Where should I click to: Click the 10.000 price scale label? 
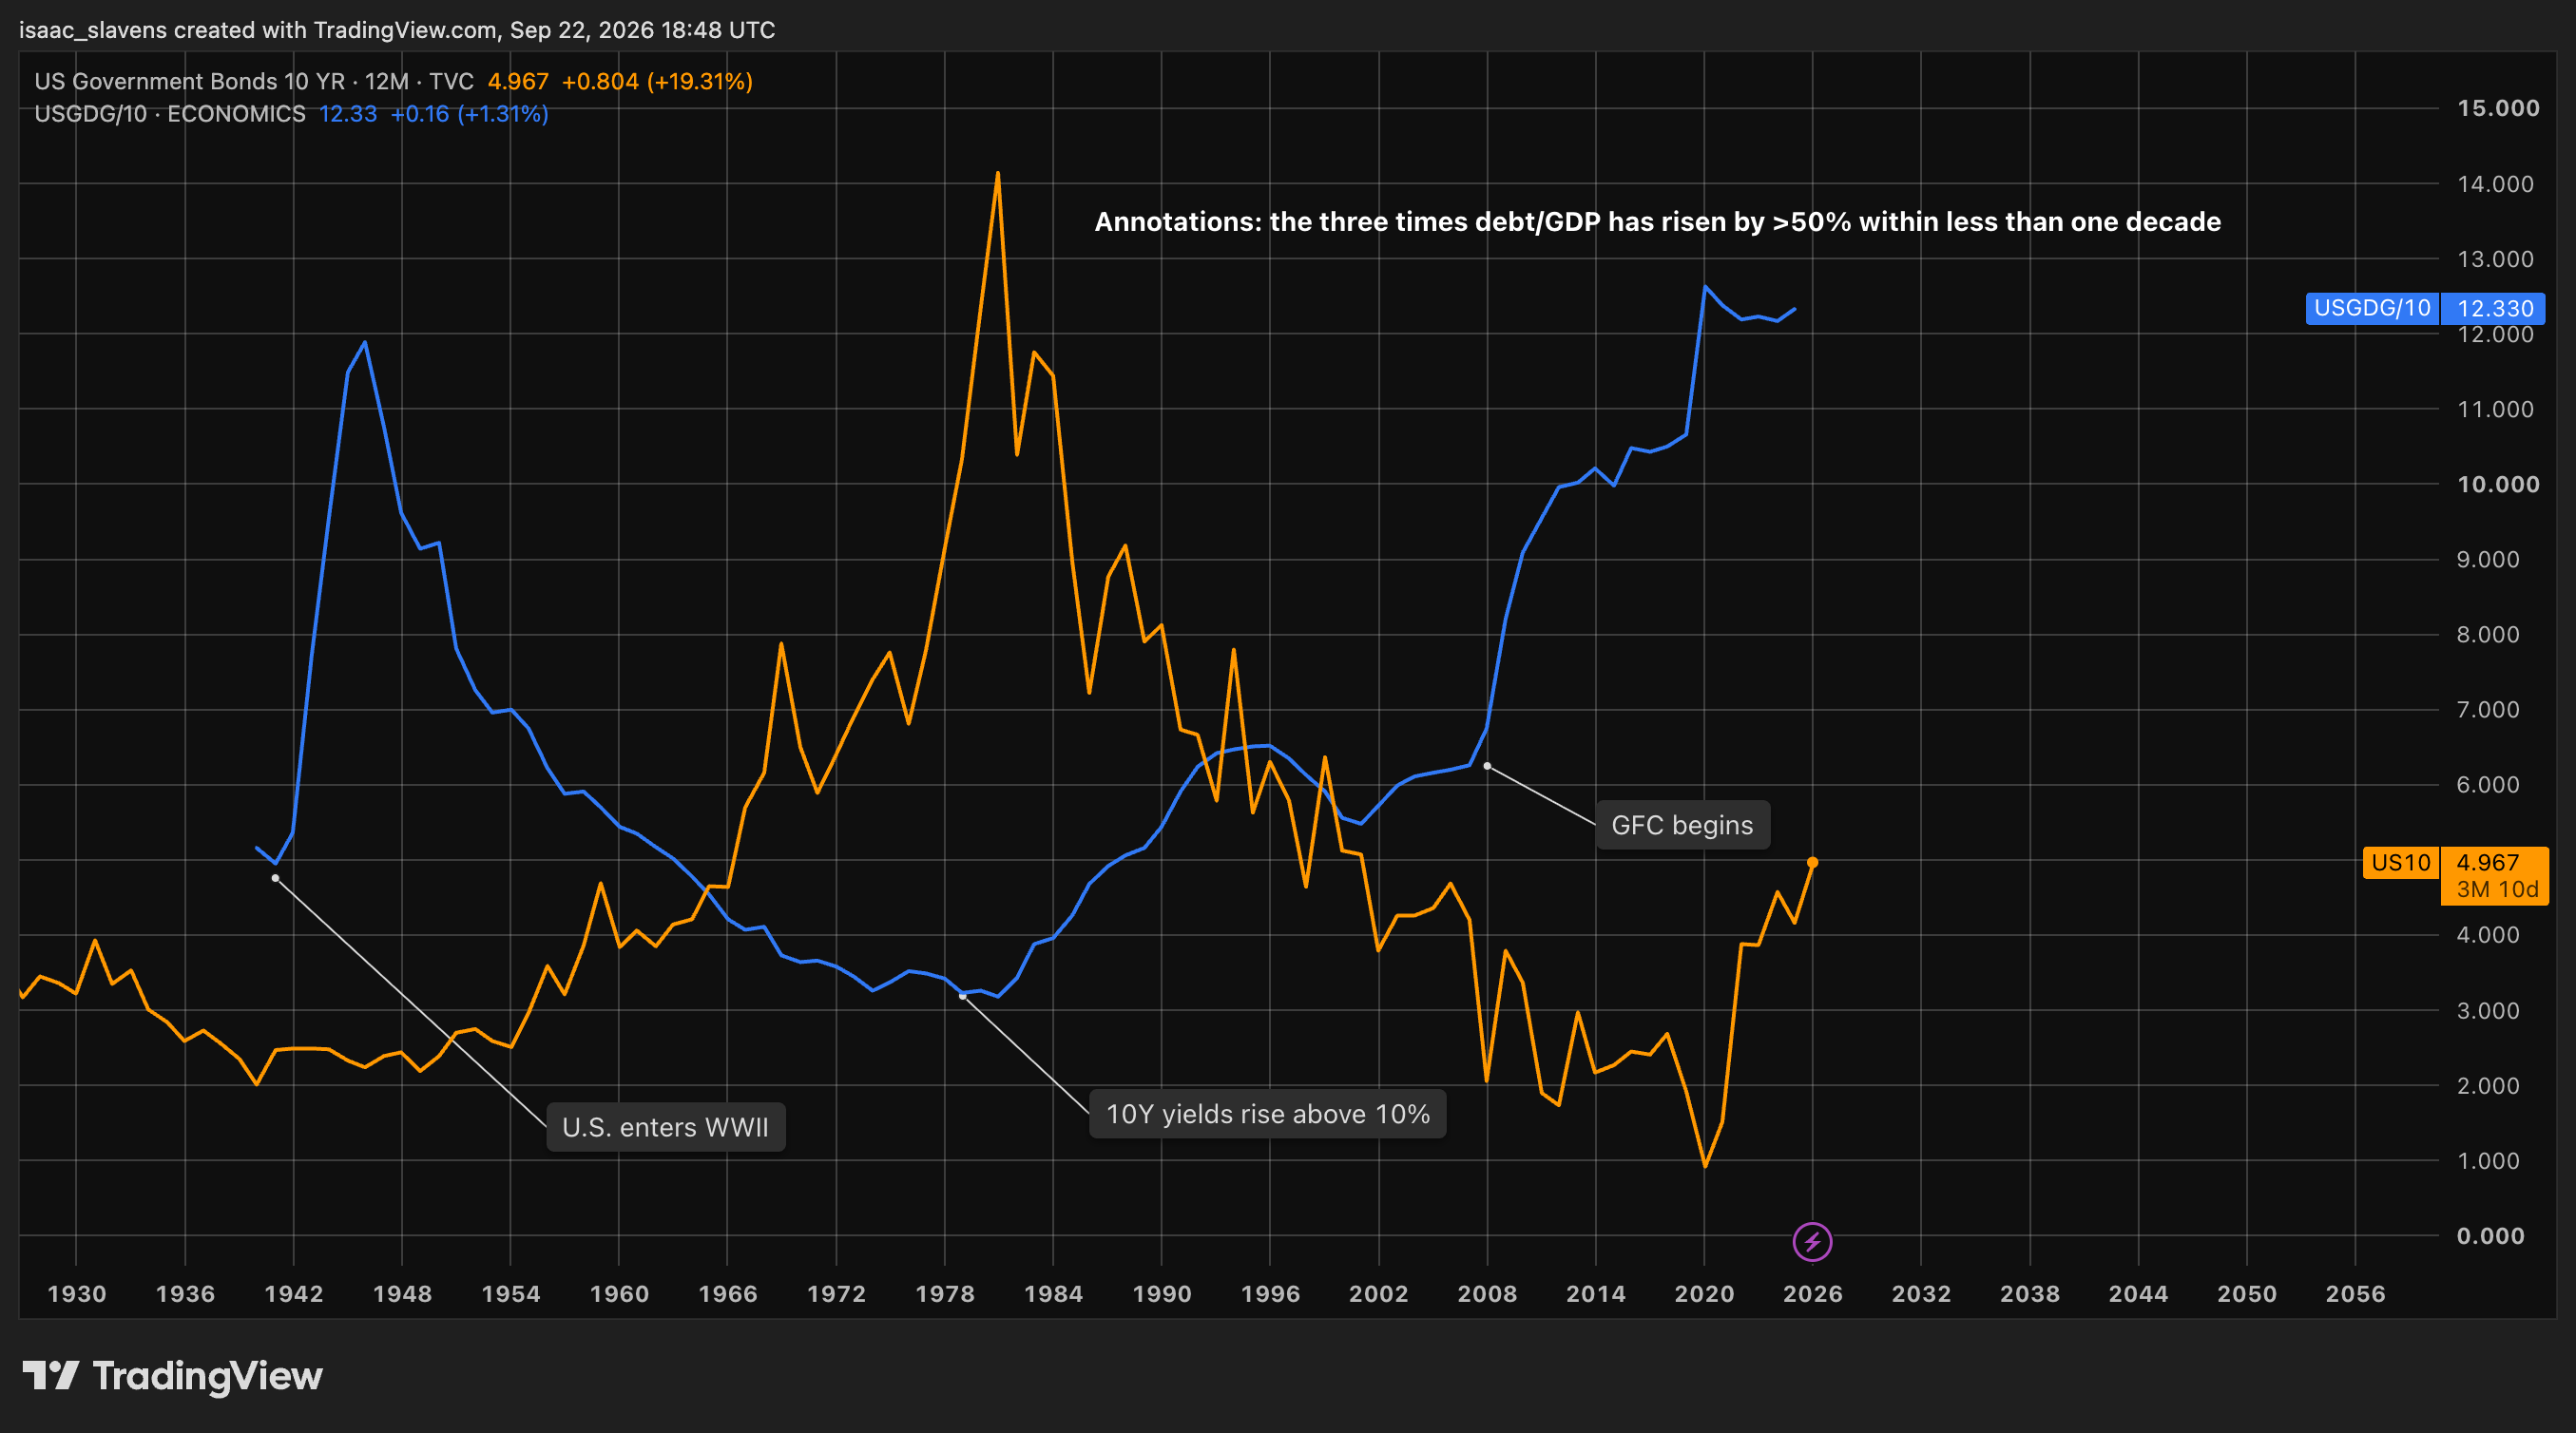point(2498,484)
